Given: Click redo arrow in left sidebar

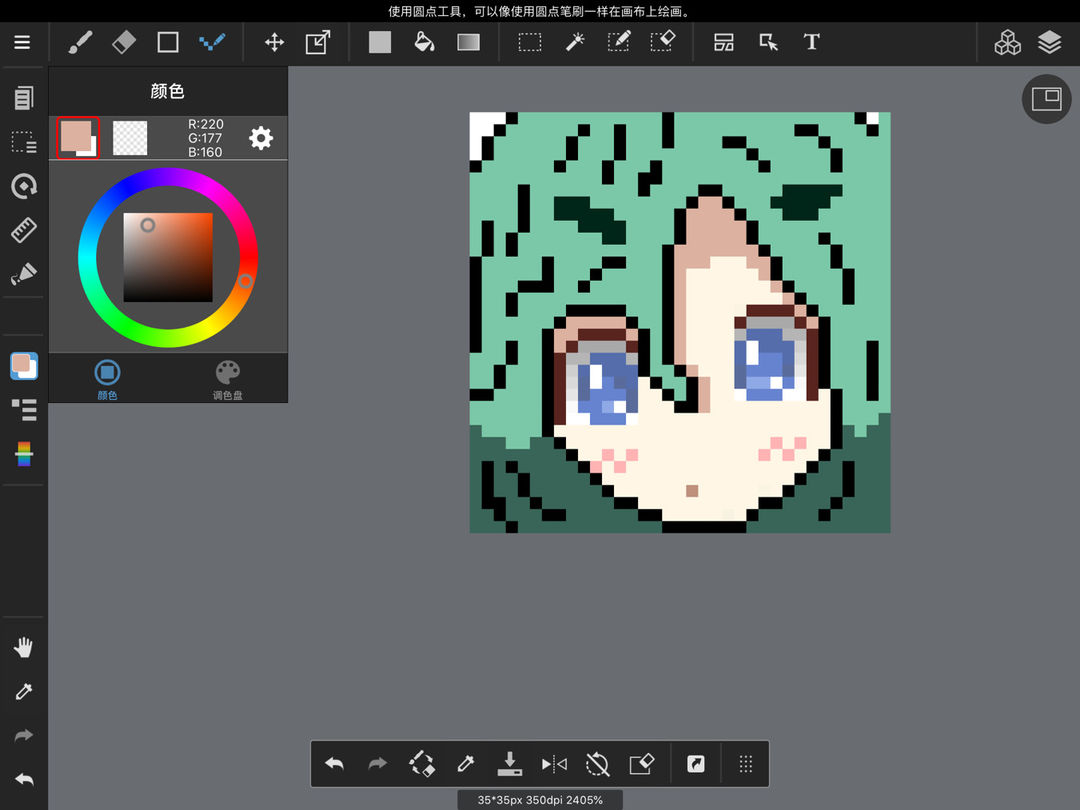Looking at the screenshot, I should [x=23, y=736].
